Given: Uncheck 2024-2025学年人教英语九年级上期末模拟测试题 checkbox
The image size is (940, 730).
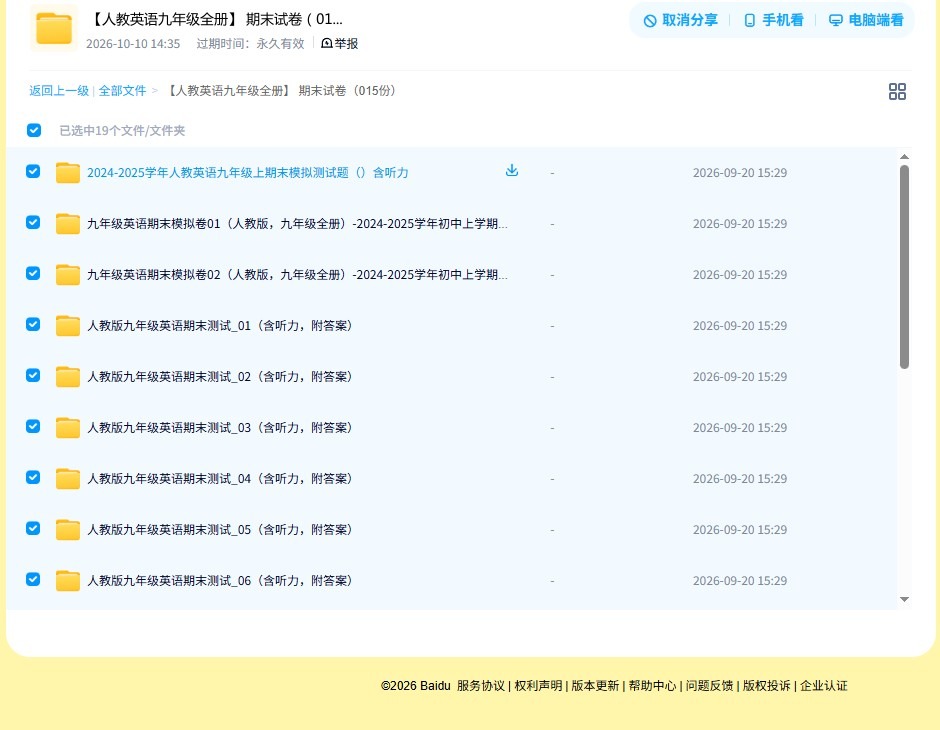Looking at the screenshot, I should point(33,171).
